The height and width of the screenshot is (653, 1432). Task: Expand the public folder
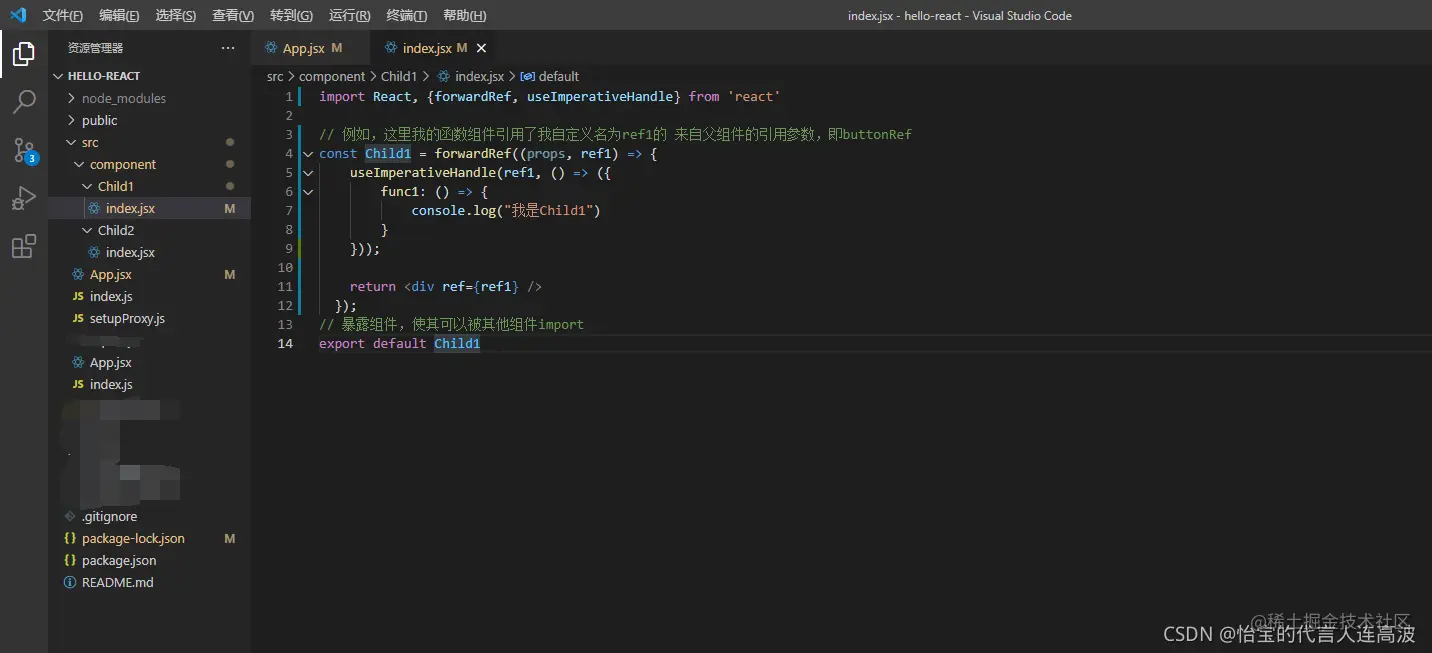71,120
